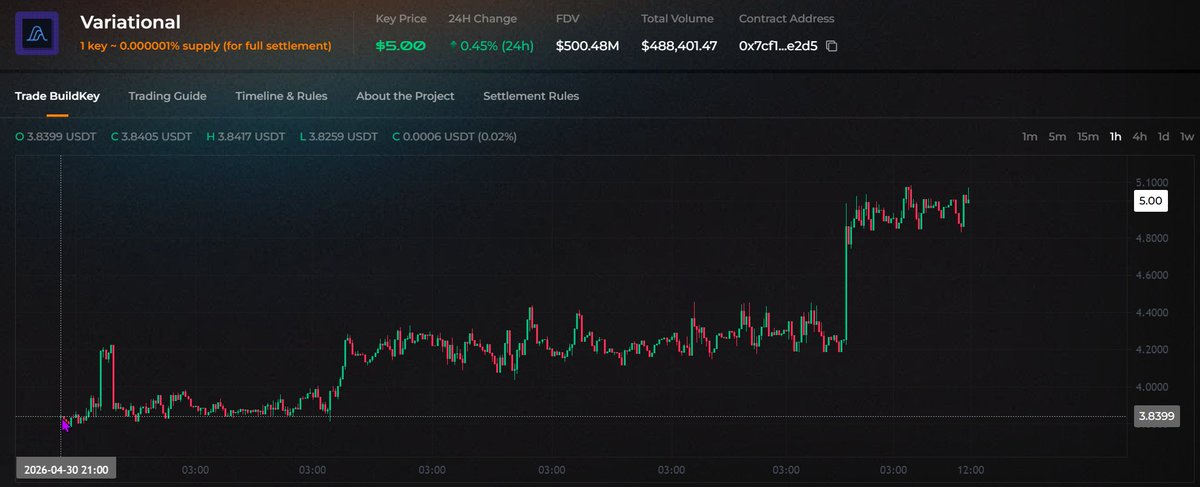1200x487 pixels.
Task: Click the 2026-04-30 21:00 time label
Action: tap(66, 469)
